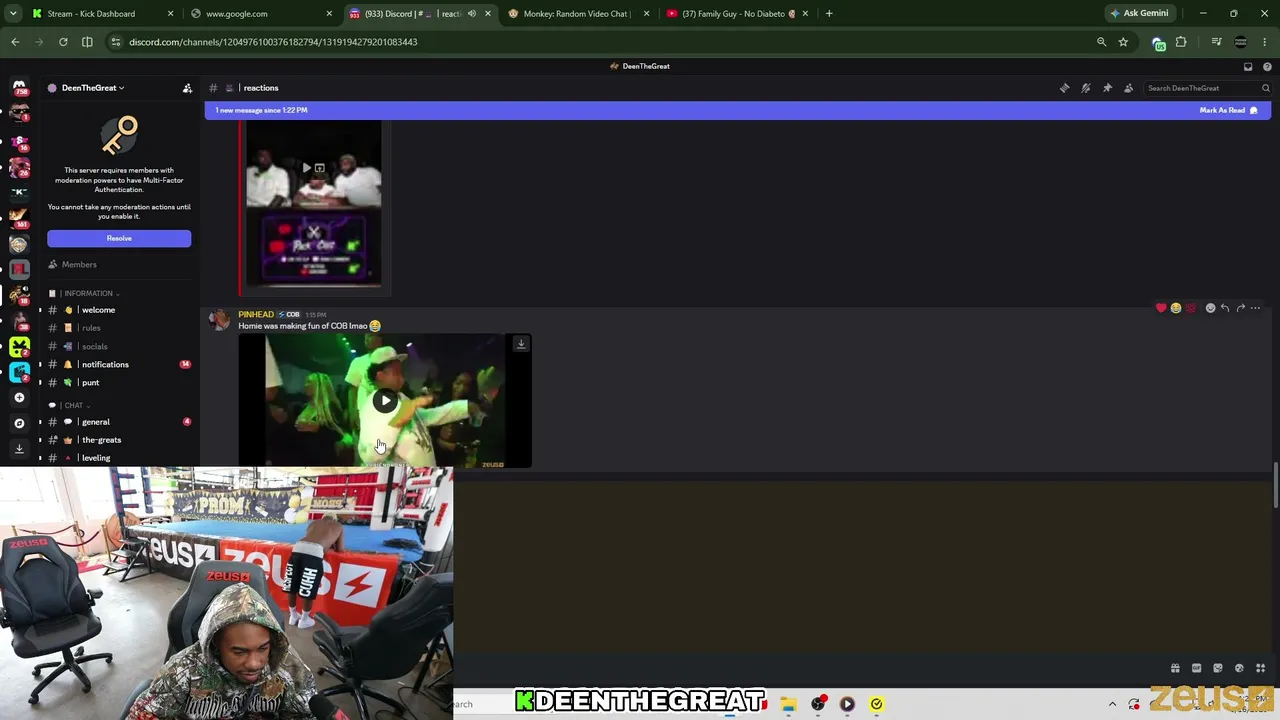1280x720 pixels.
Task: Collapse the CHAT category
Action: tap(76, 405)
